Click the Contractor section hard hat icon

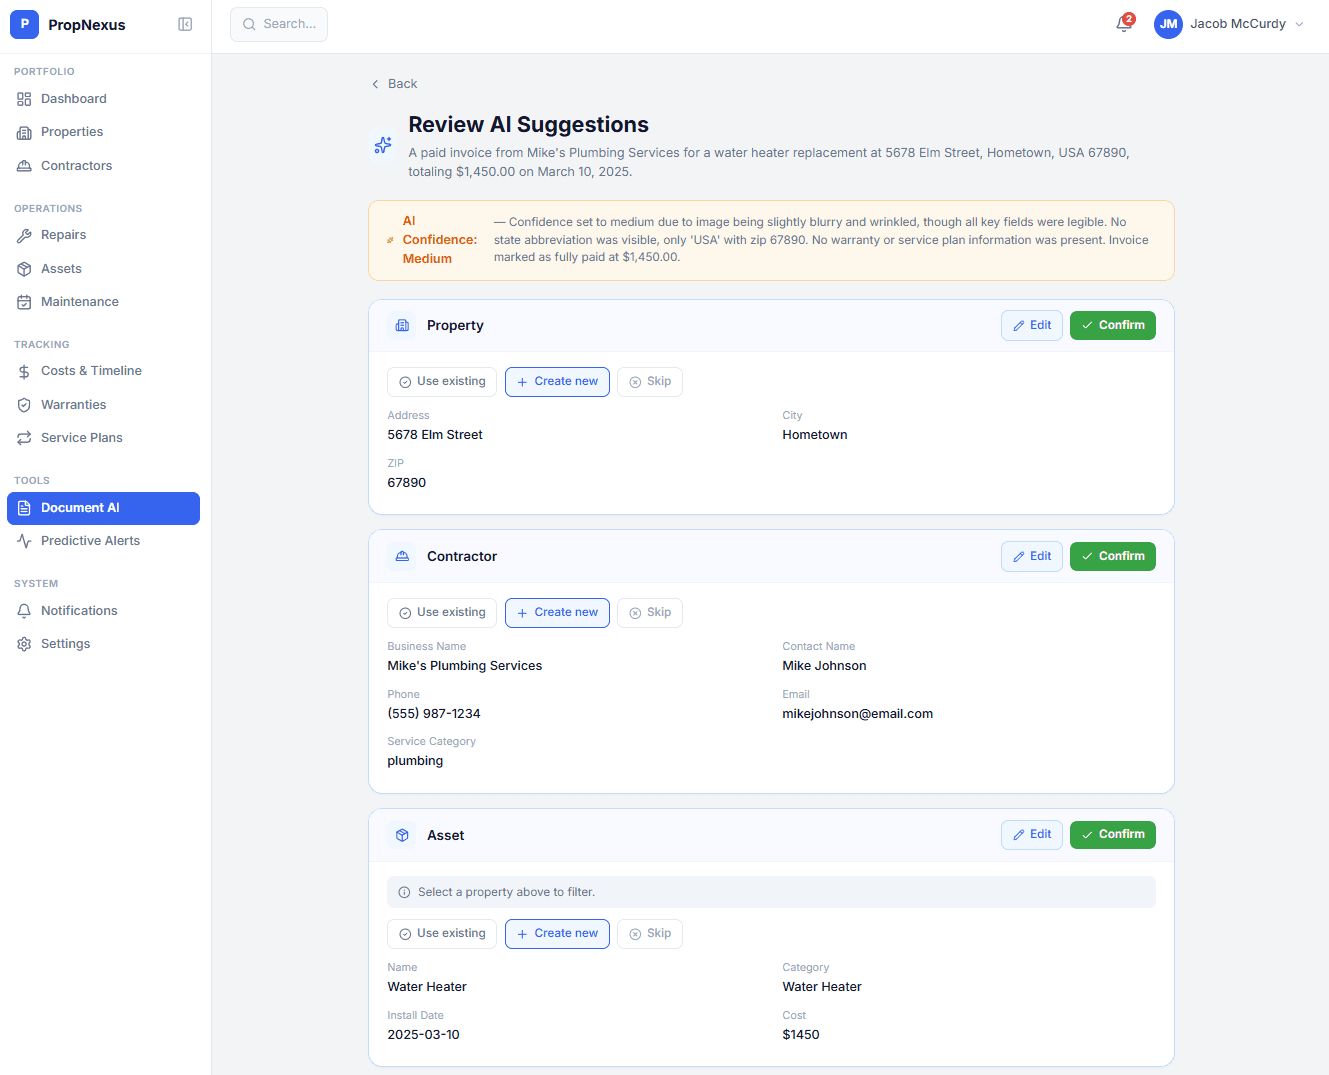click(402, 557)
